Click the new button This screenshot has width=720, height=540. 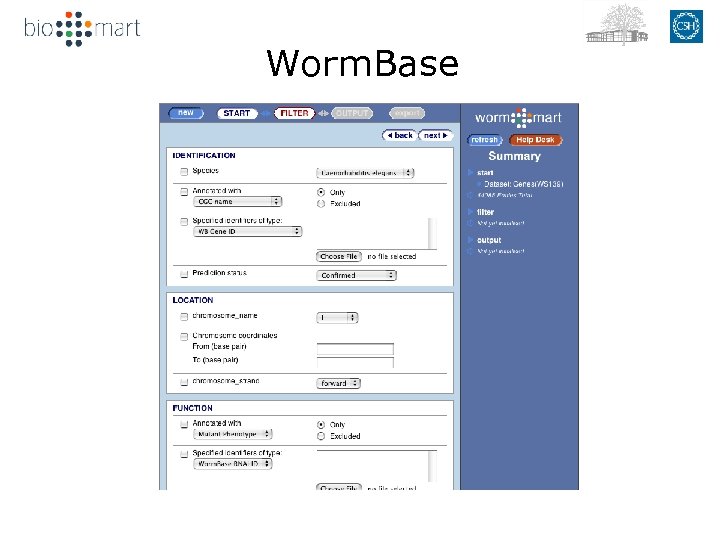point(186,113)
